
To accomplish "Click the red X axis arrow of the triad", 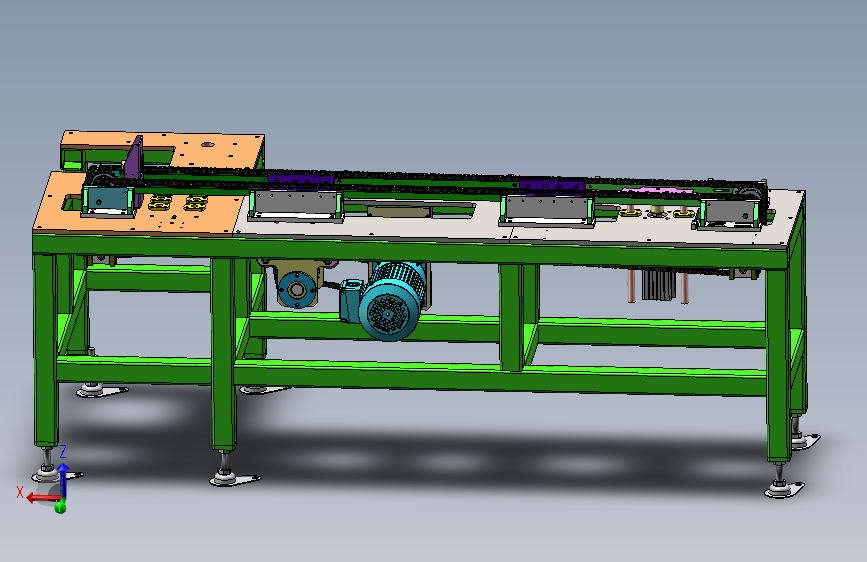I will click(43, 498).
